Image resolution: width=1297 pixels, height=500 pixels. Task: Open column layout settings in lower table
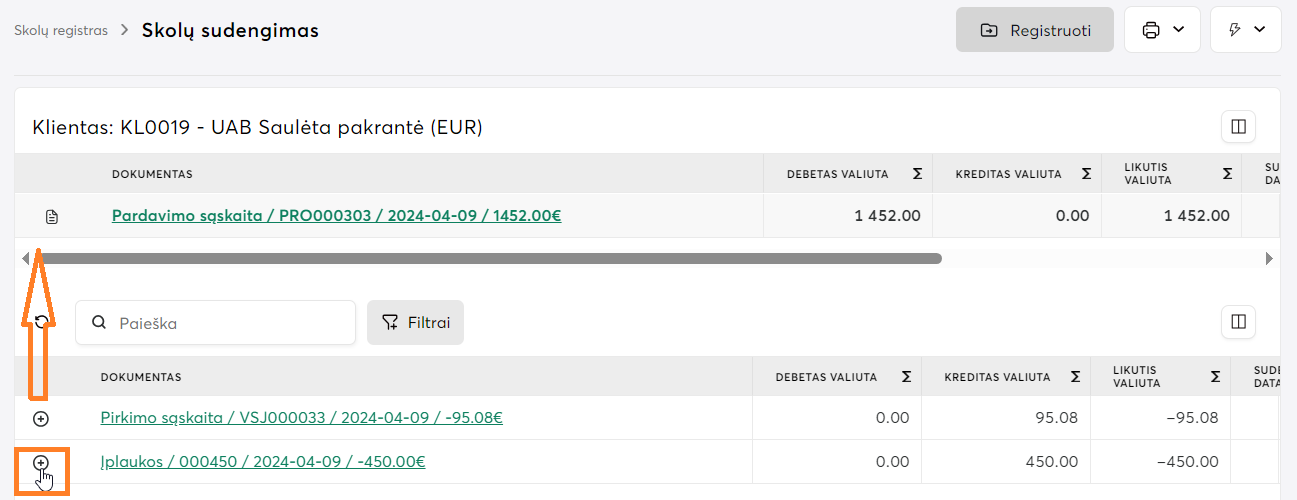(x=1238, y=322)
